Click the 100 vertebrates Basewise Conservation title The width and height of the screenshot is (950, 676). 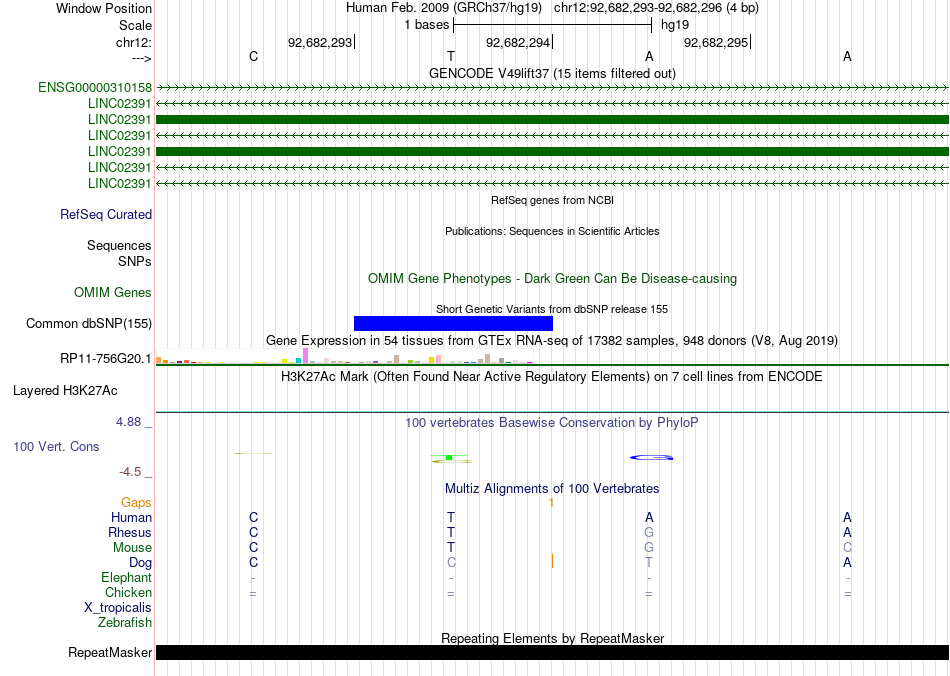click(552, 423)
